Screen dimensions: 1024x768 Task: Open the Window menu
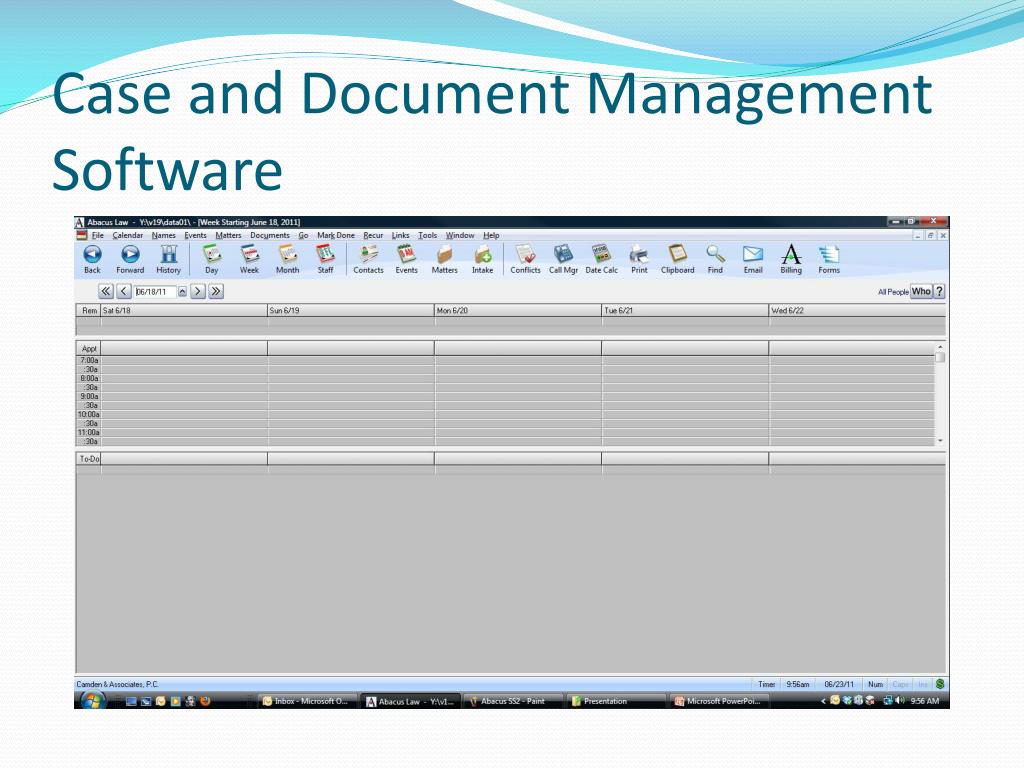(x=460, y=235)
